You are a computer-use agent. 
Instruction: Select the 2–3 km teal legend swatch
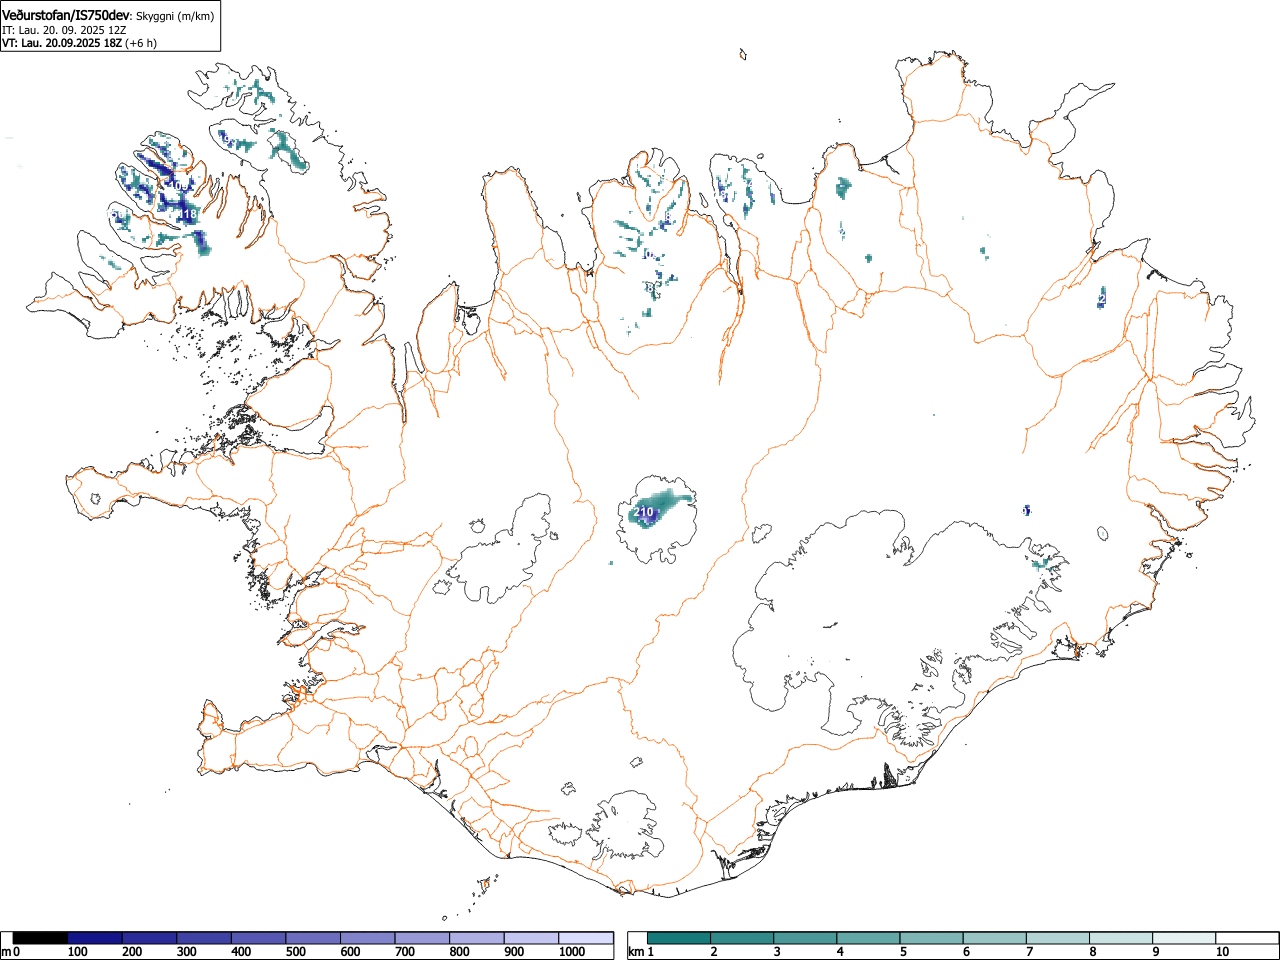click(x=743, y=938)
